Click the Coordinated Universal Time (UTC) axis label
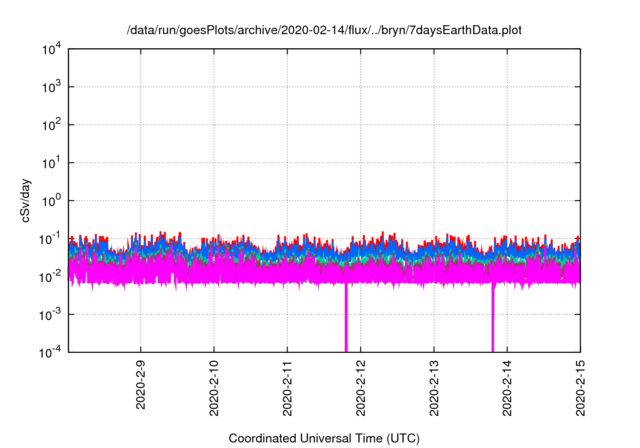640x448 pixels. pos(323,438)
